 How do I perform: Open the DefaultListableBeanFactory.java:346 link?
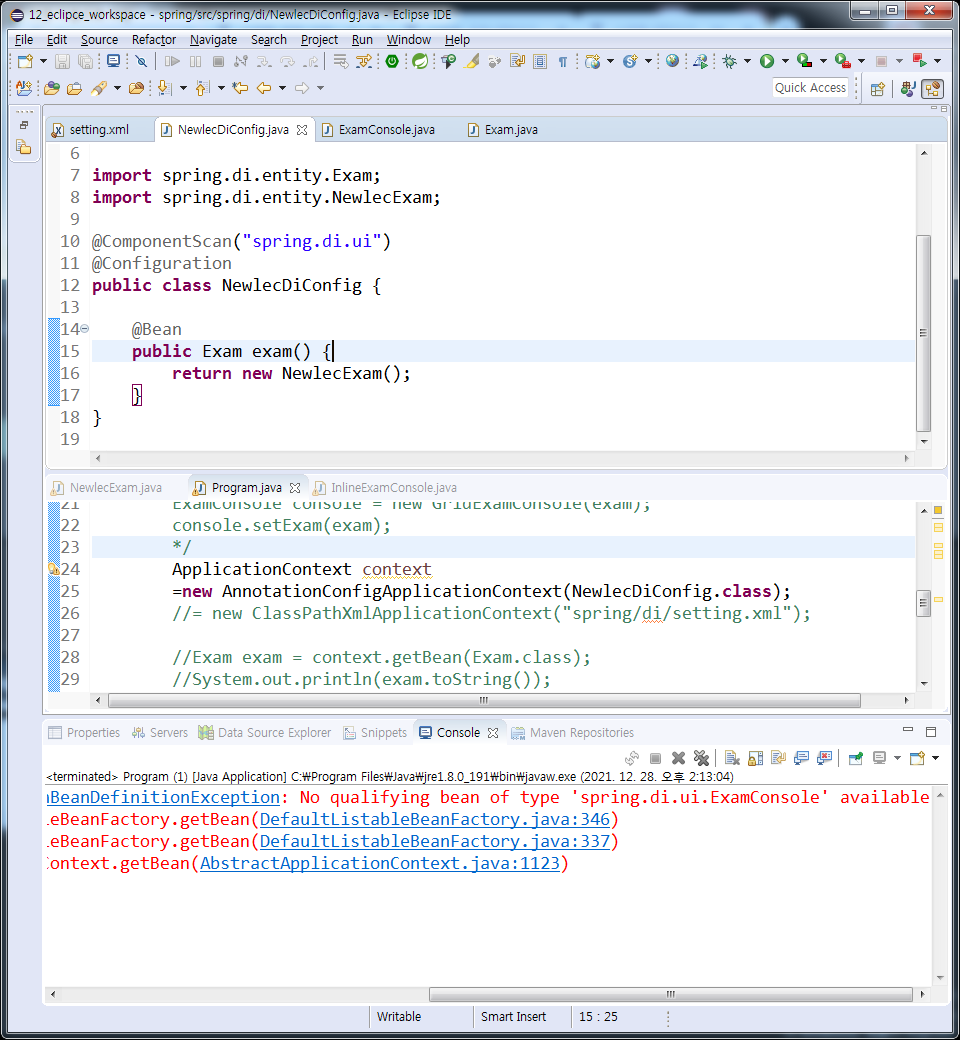(x=435, y=820)
